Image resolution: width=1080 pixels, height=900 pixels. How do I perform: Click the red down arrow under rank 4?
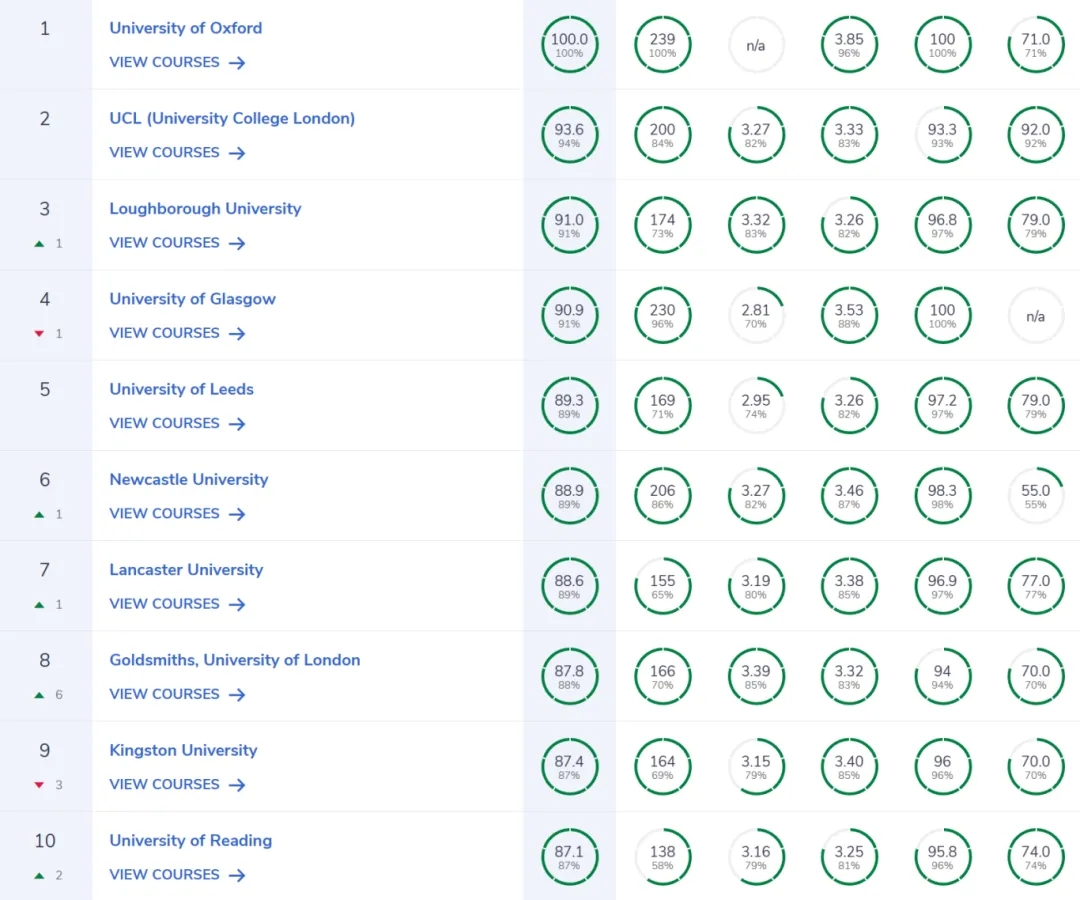[39, 334]
